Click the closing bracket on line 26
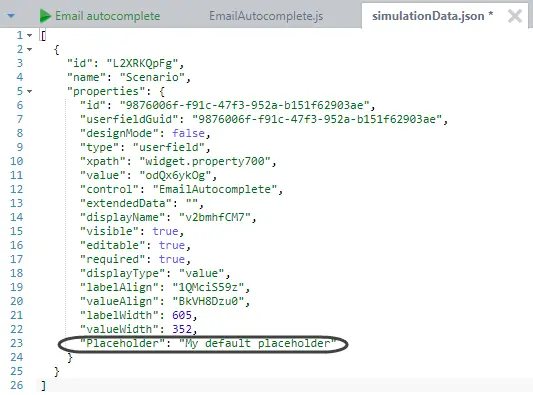The image size is (533, 395). coord(43,385)
